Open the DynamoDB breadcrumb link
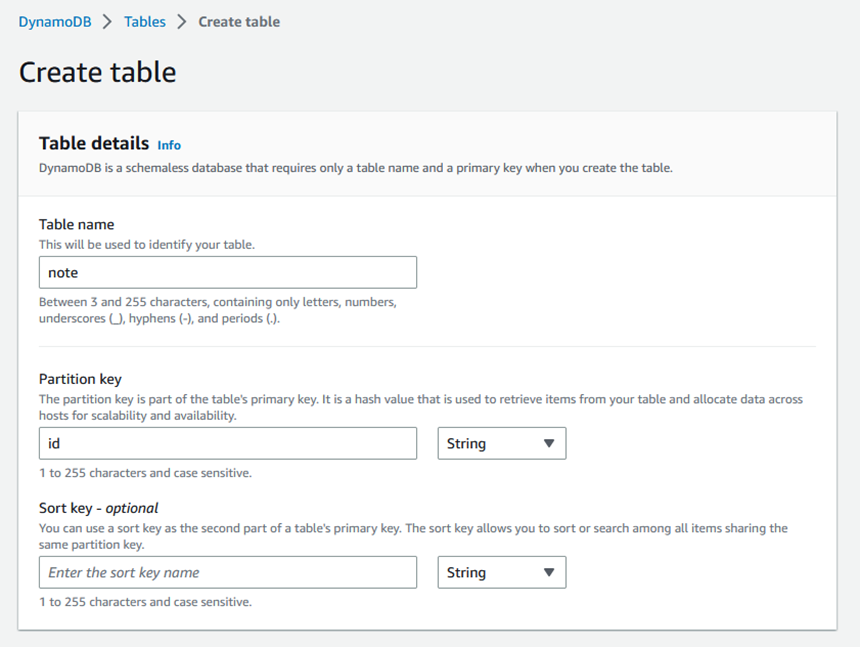Image resolution: width=860 pixels, height=647 pixels. click(55, 22)
